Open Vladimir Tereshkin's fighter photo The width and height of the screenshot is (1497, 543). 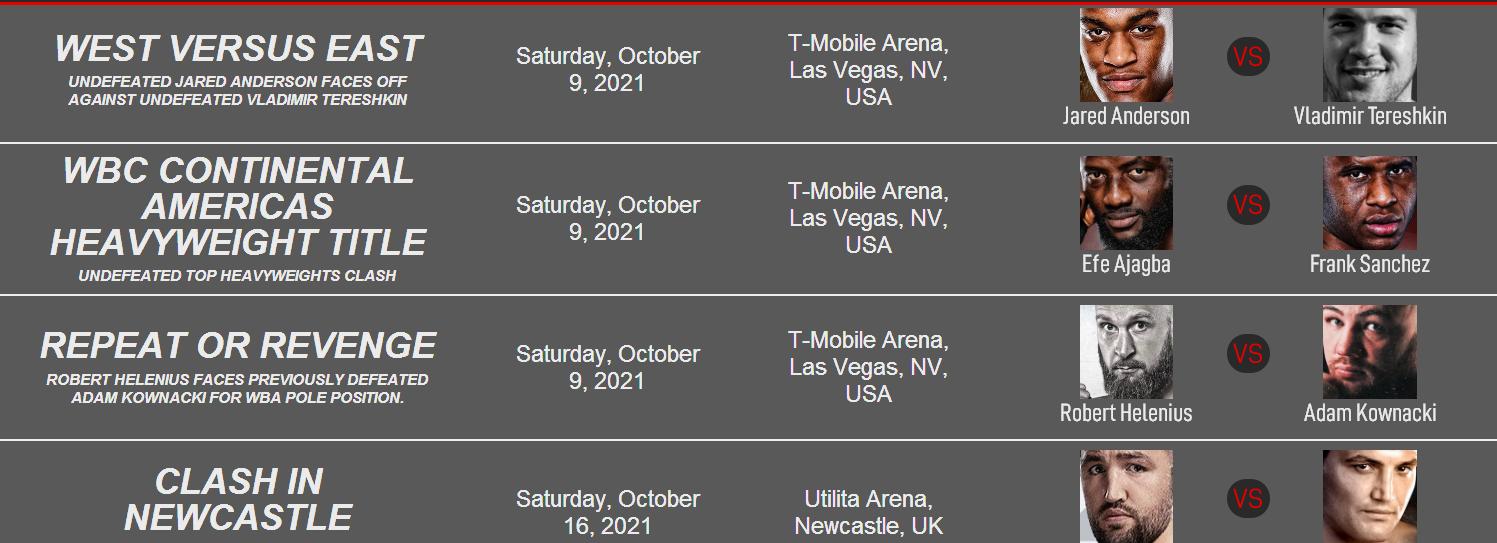click(1370, 55)
